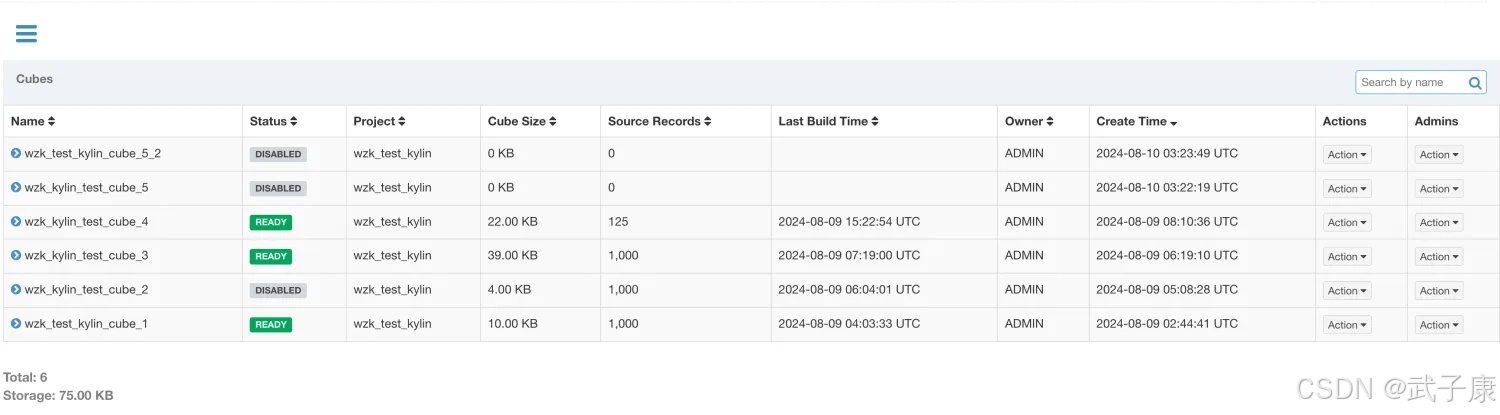Click cube name wzk_kylin_test_cube_2
The image size is (1500, 415).
[x=86, y=290]
